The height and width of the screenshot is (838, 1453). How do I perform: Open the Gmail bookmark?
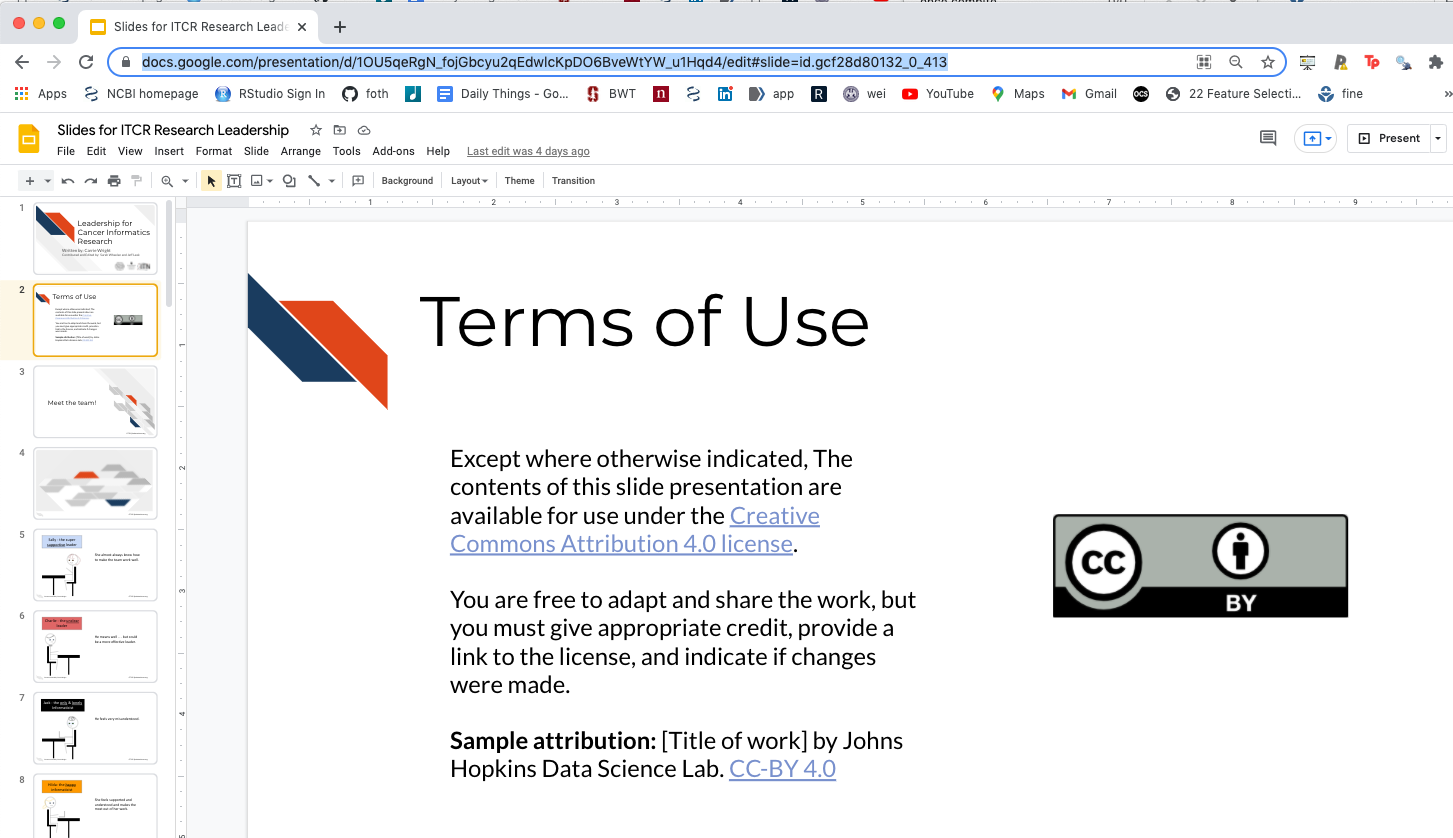1089,94
